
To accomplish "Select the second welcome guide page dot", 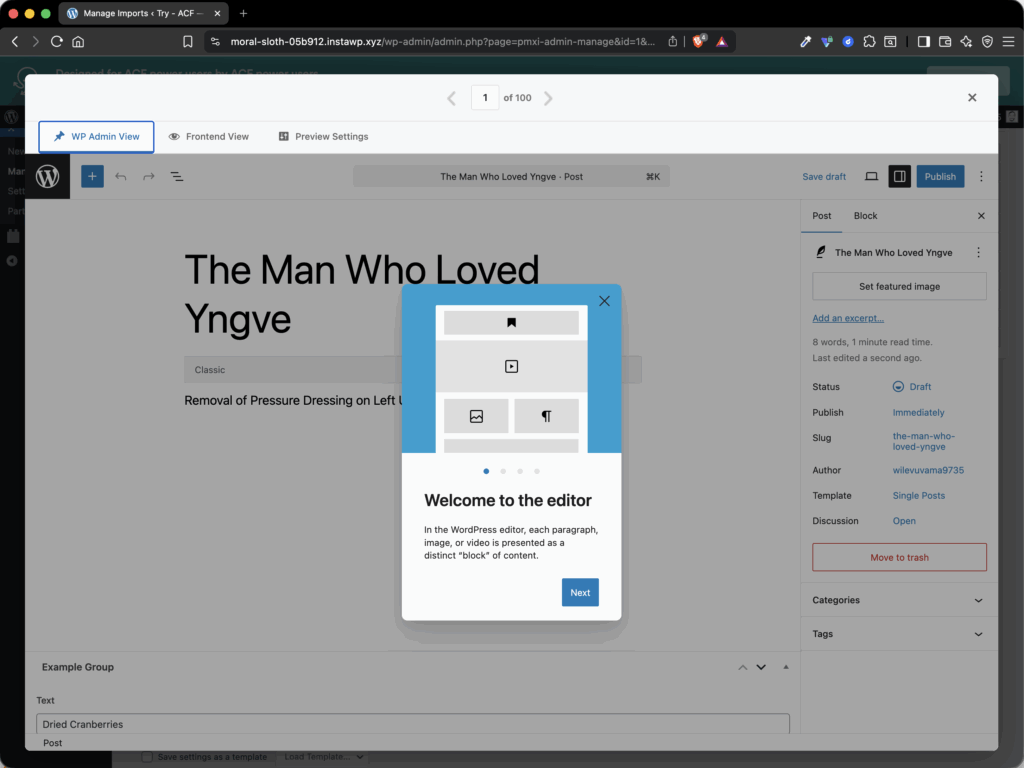I will pos(503,472).
